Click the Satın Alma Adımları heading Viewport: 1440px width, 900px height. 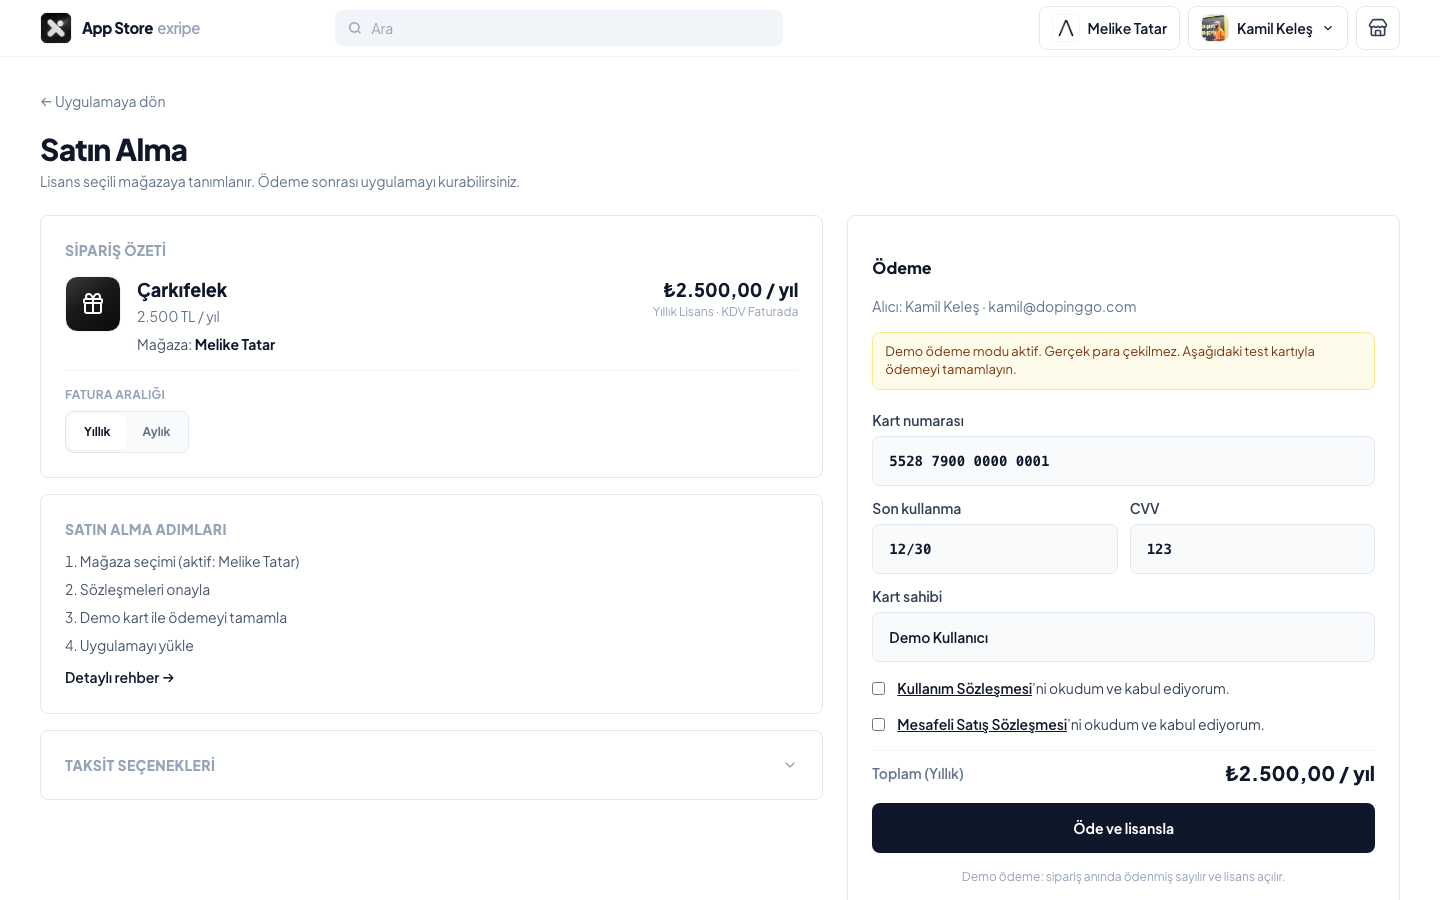tap(146, 530)
